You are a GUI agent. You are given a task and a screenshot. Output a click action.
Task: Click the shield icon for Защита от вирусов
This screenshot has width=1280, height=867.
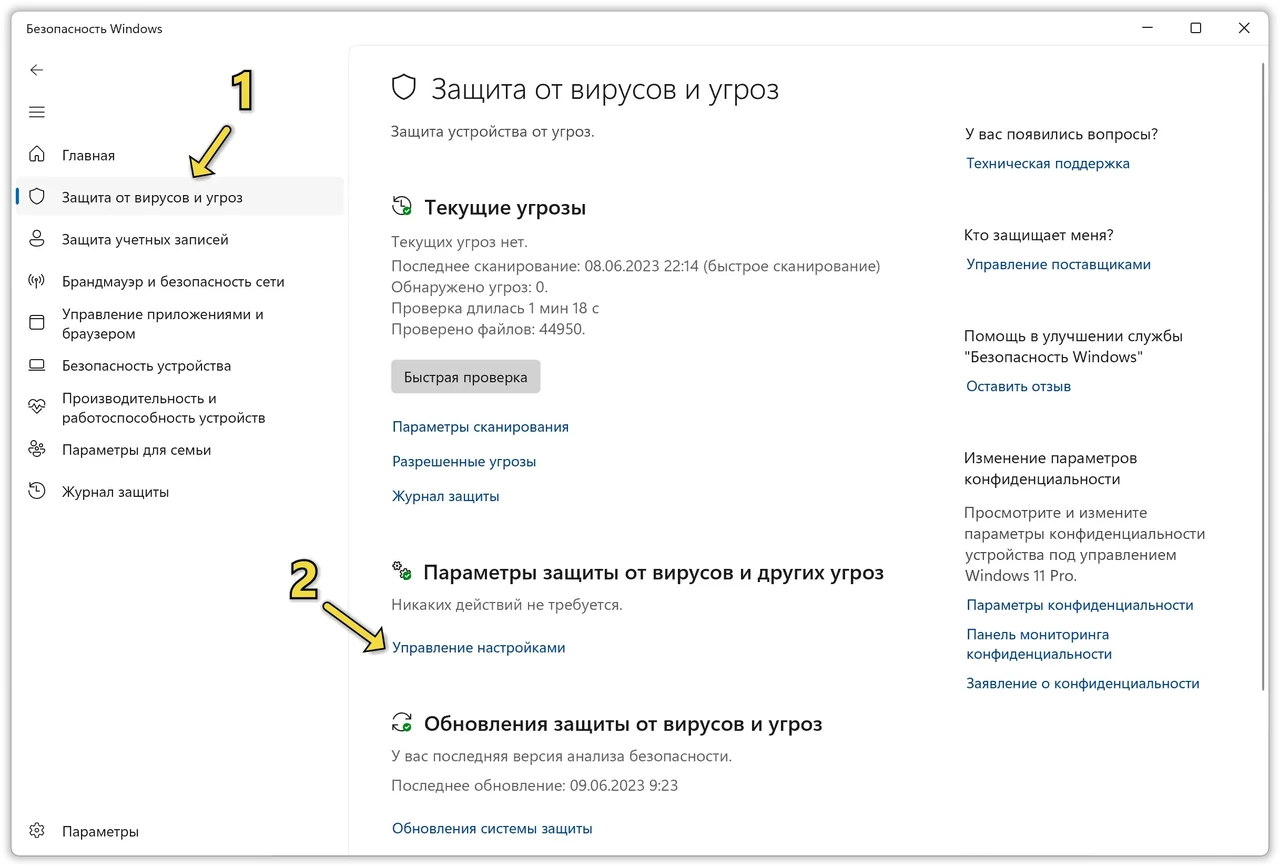click(37, 197)
